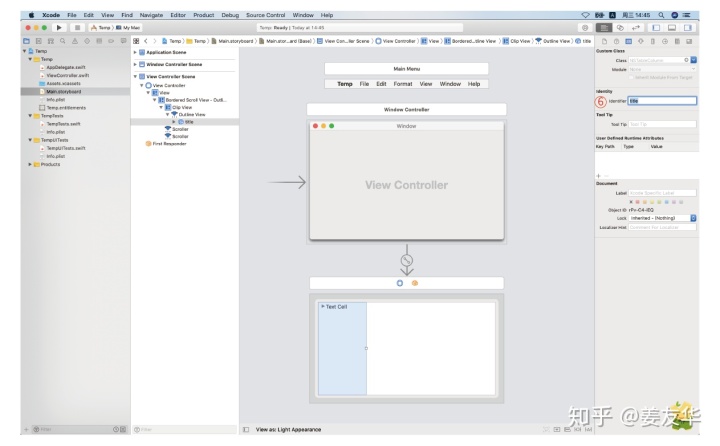Switch to Version editor mode
The image size is (720, 446).
pos(636,28)
